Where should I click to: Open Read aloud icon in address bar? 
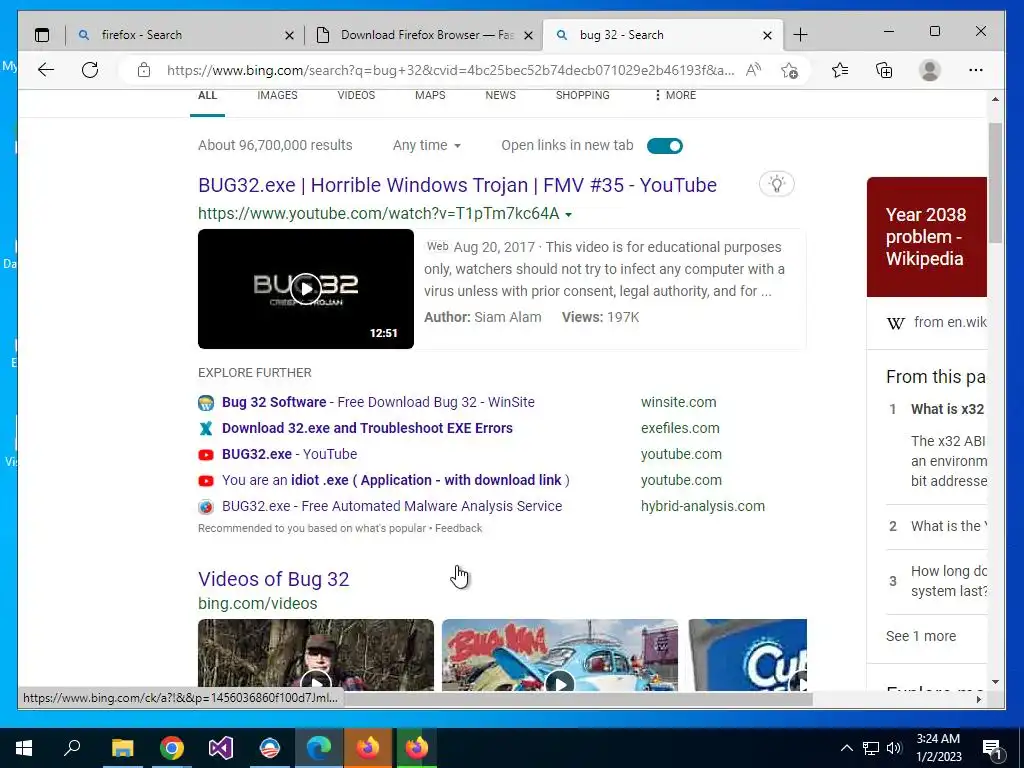point(754,70)
